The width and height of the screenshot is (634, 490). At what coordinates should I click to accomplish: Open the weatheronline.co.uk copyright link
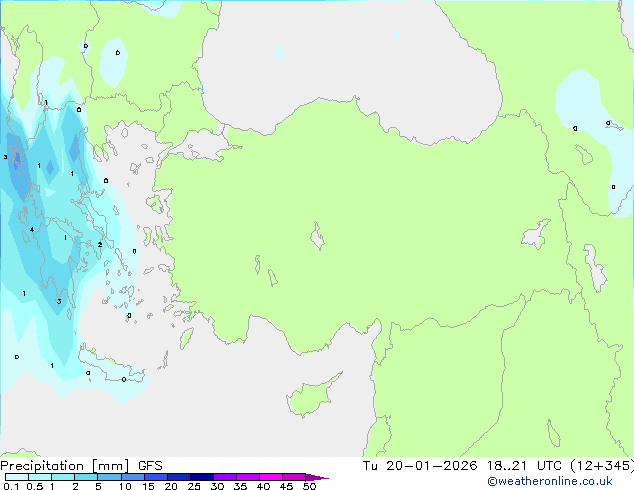coord(550,481)
